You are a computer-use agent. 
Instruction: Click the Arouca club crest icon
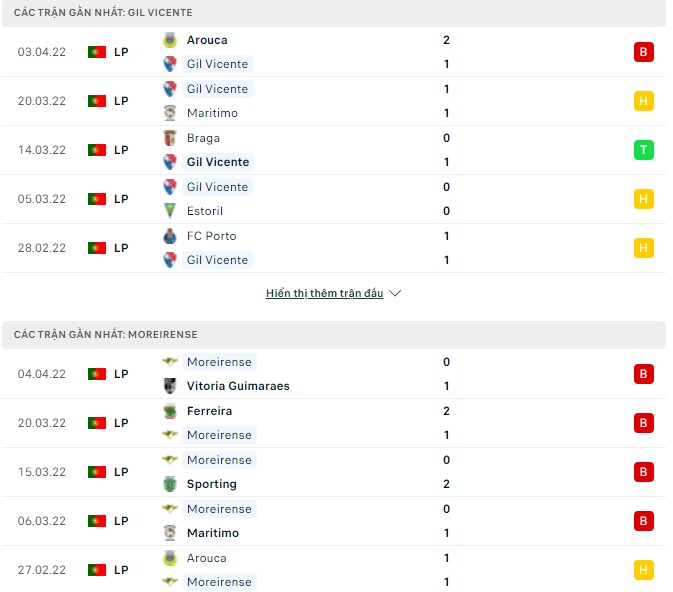click(x=169, y=40)
